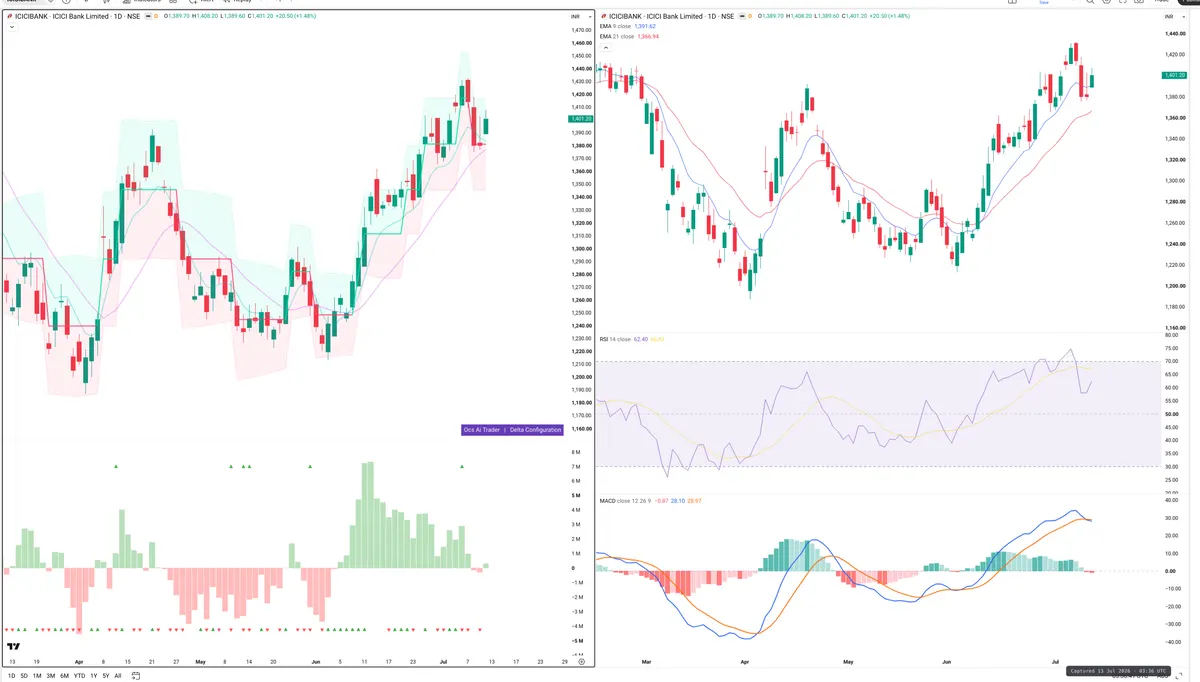The image size is (1200, 682).
Task: Click 7 M on the volume delta scale
Action: click(x=577, y=467)
